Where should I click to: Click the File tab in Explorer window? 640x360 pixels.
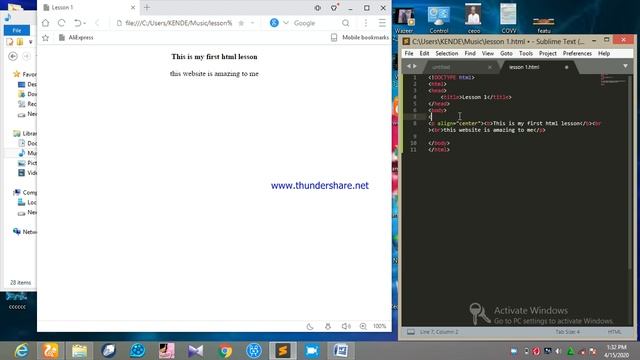tap(17, 30)
